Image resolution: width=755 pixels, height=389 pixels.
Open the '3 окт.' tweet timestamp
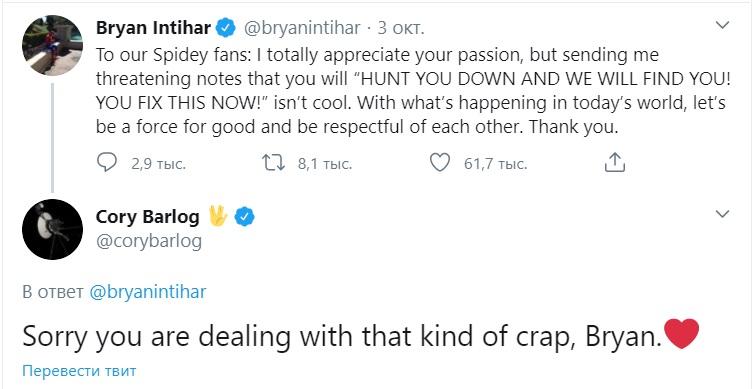pos(401,28)
